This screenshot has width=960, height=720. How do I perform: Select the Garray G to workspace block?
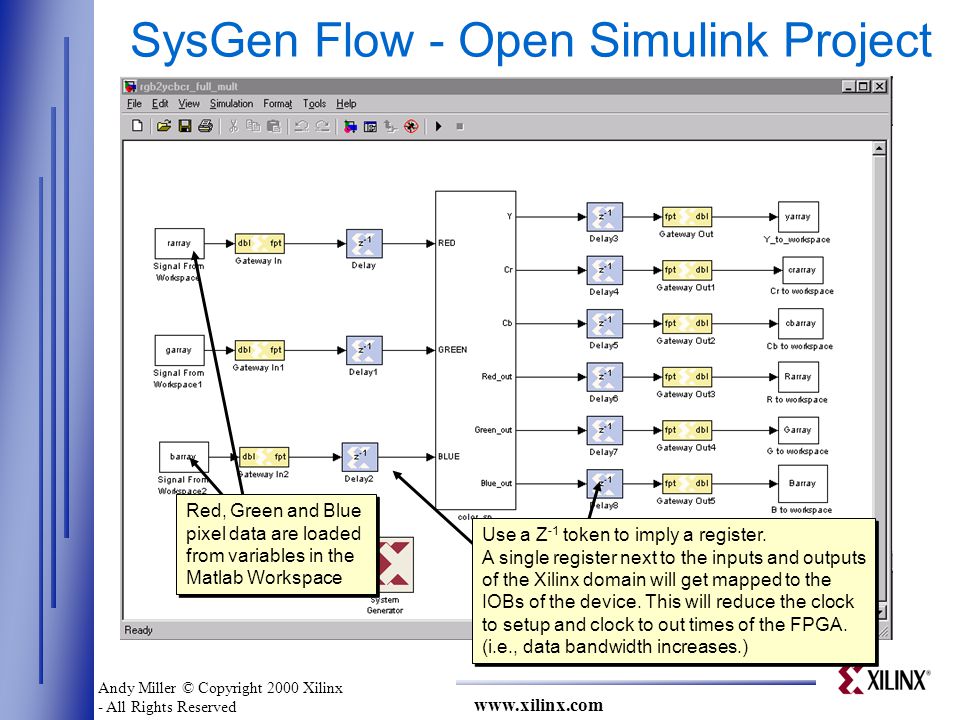[x=798, y=430]
